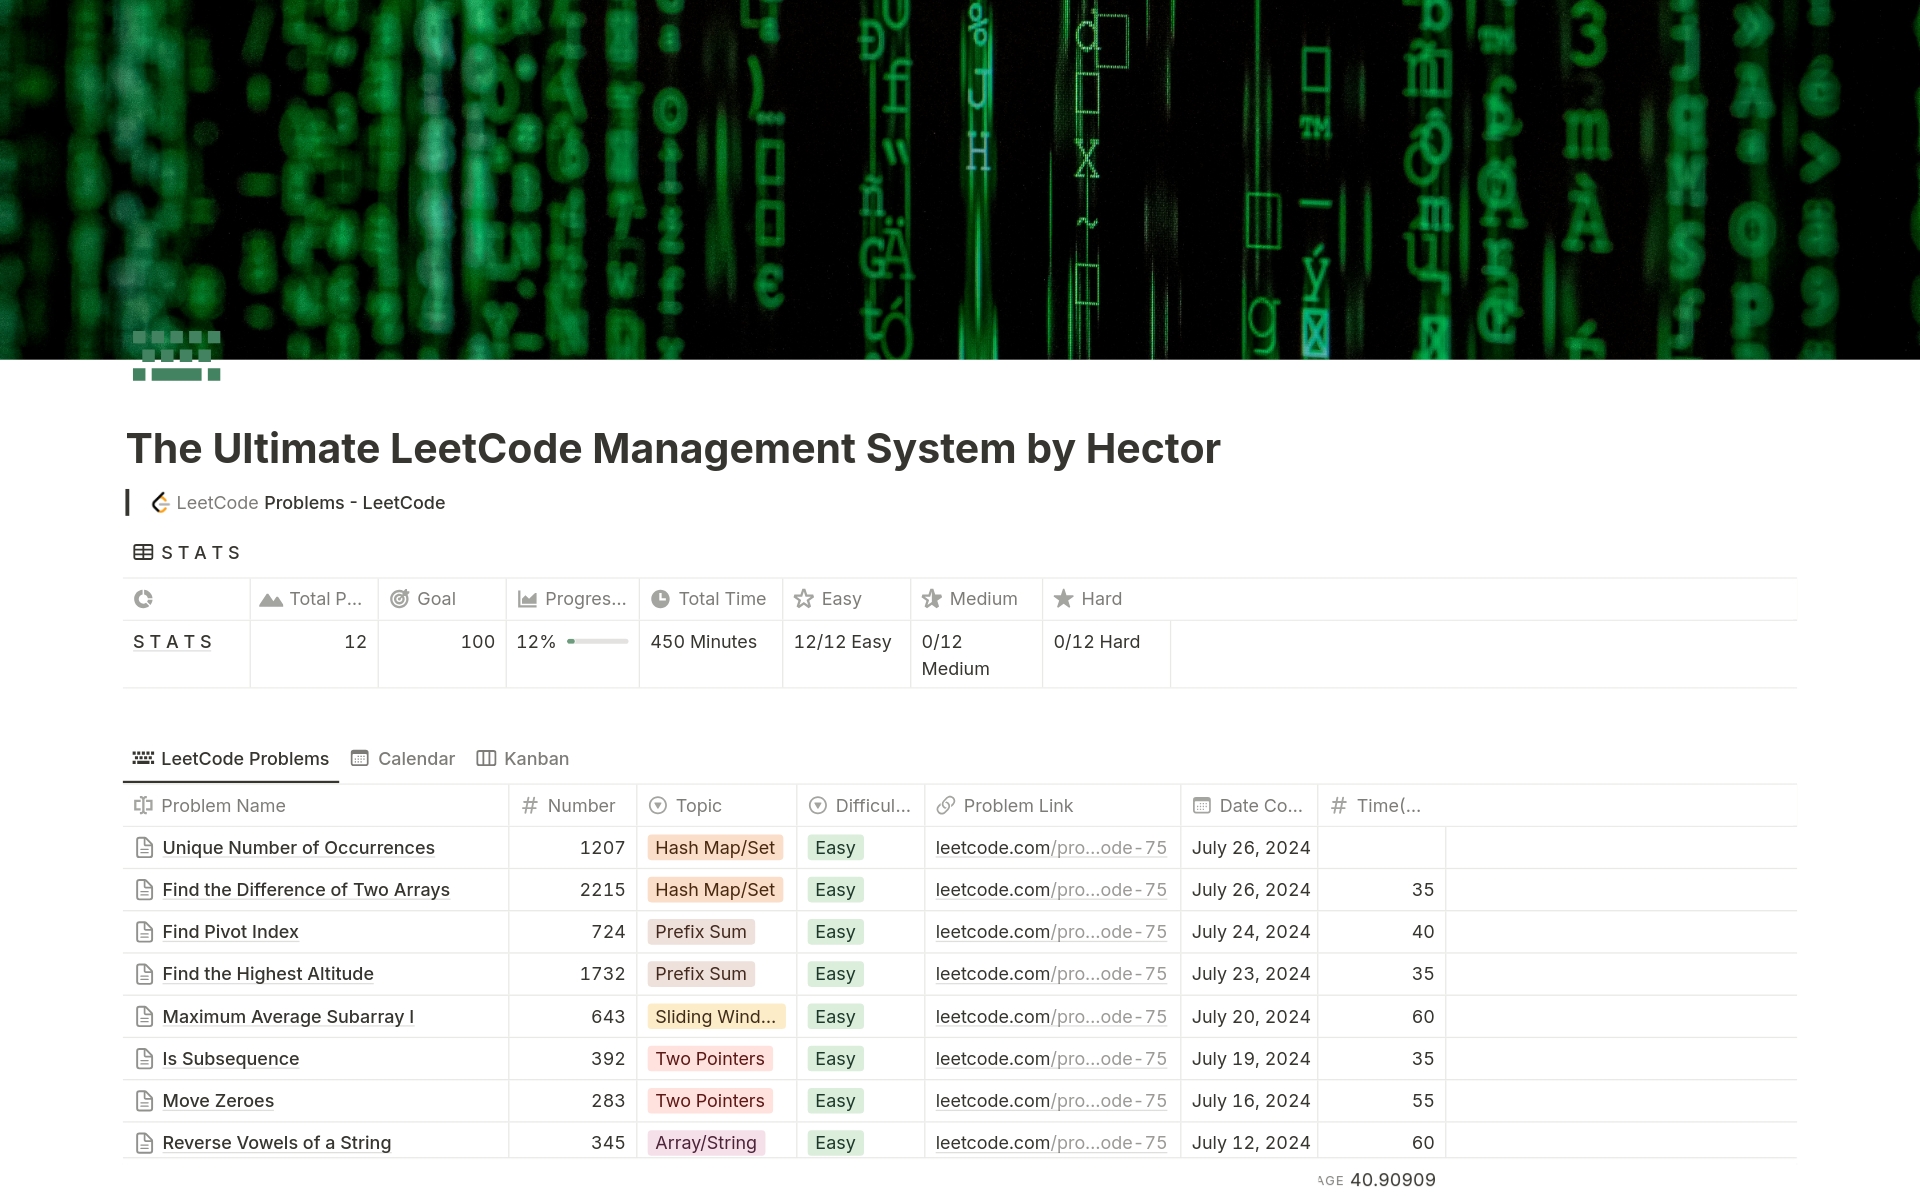Screen dimensions: 1920x1199
Task: Click the Hash Map/Set tag for problem 2215
Action: [714, 890]
